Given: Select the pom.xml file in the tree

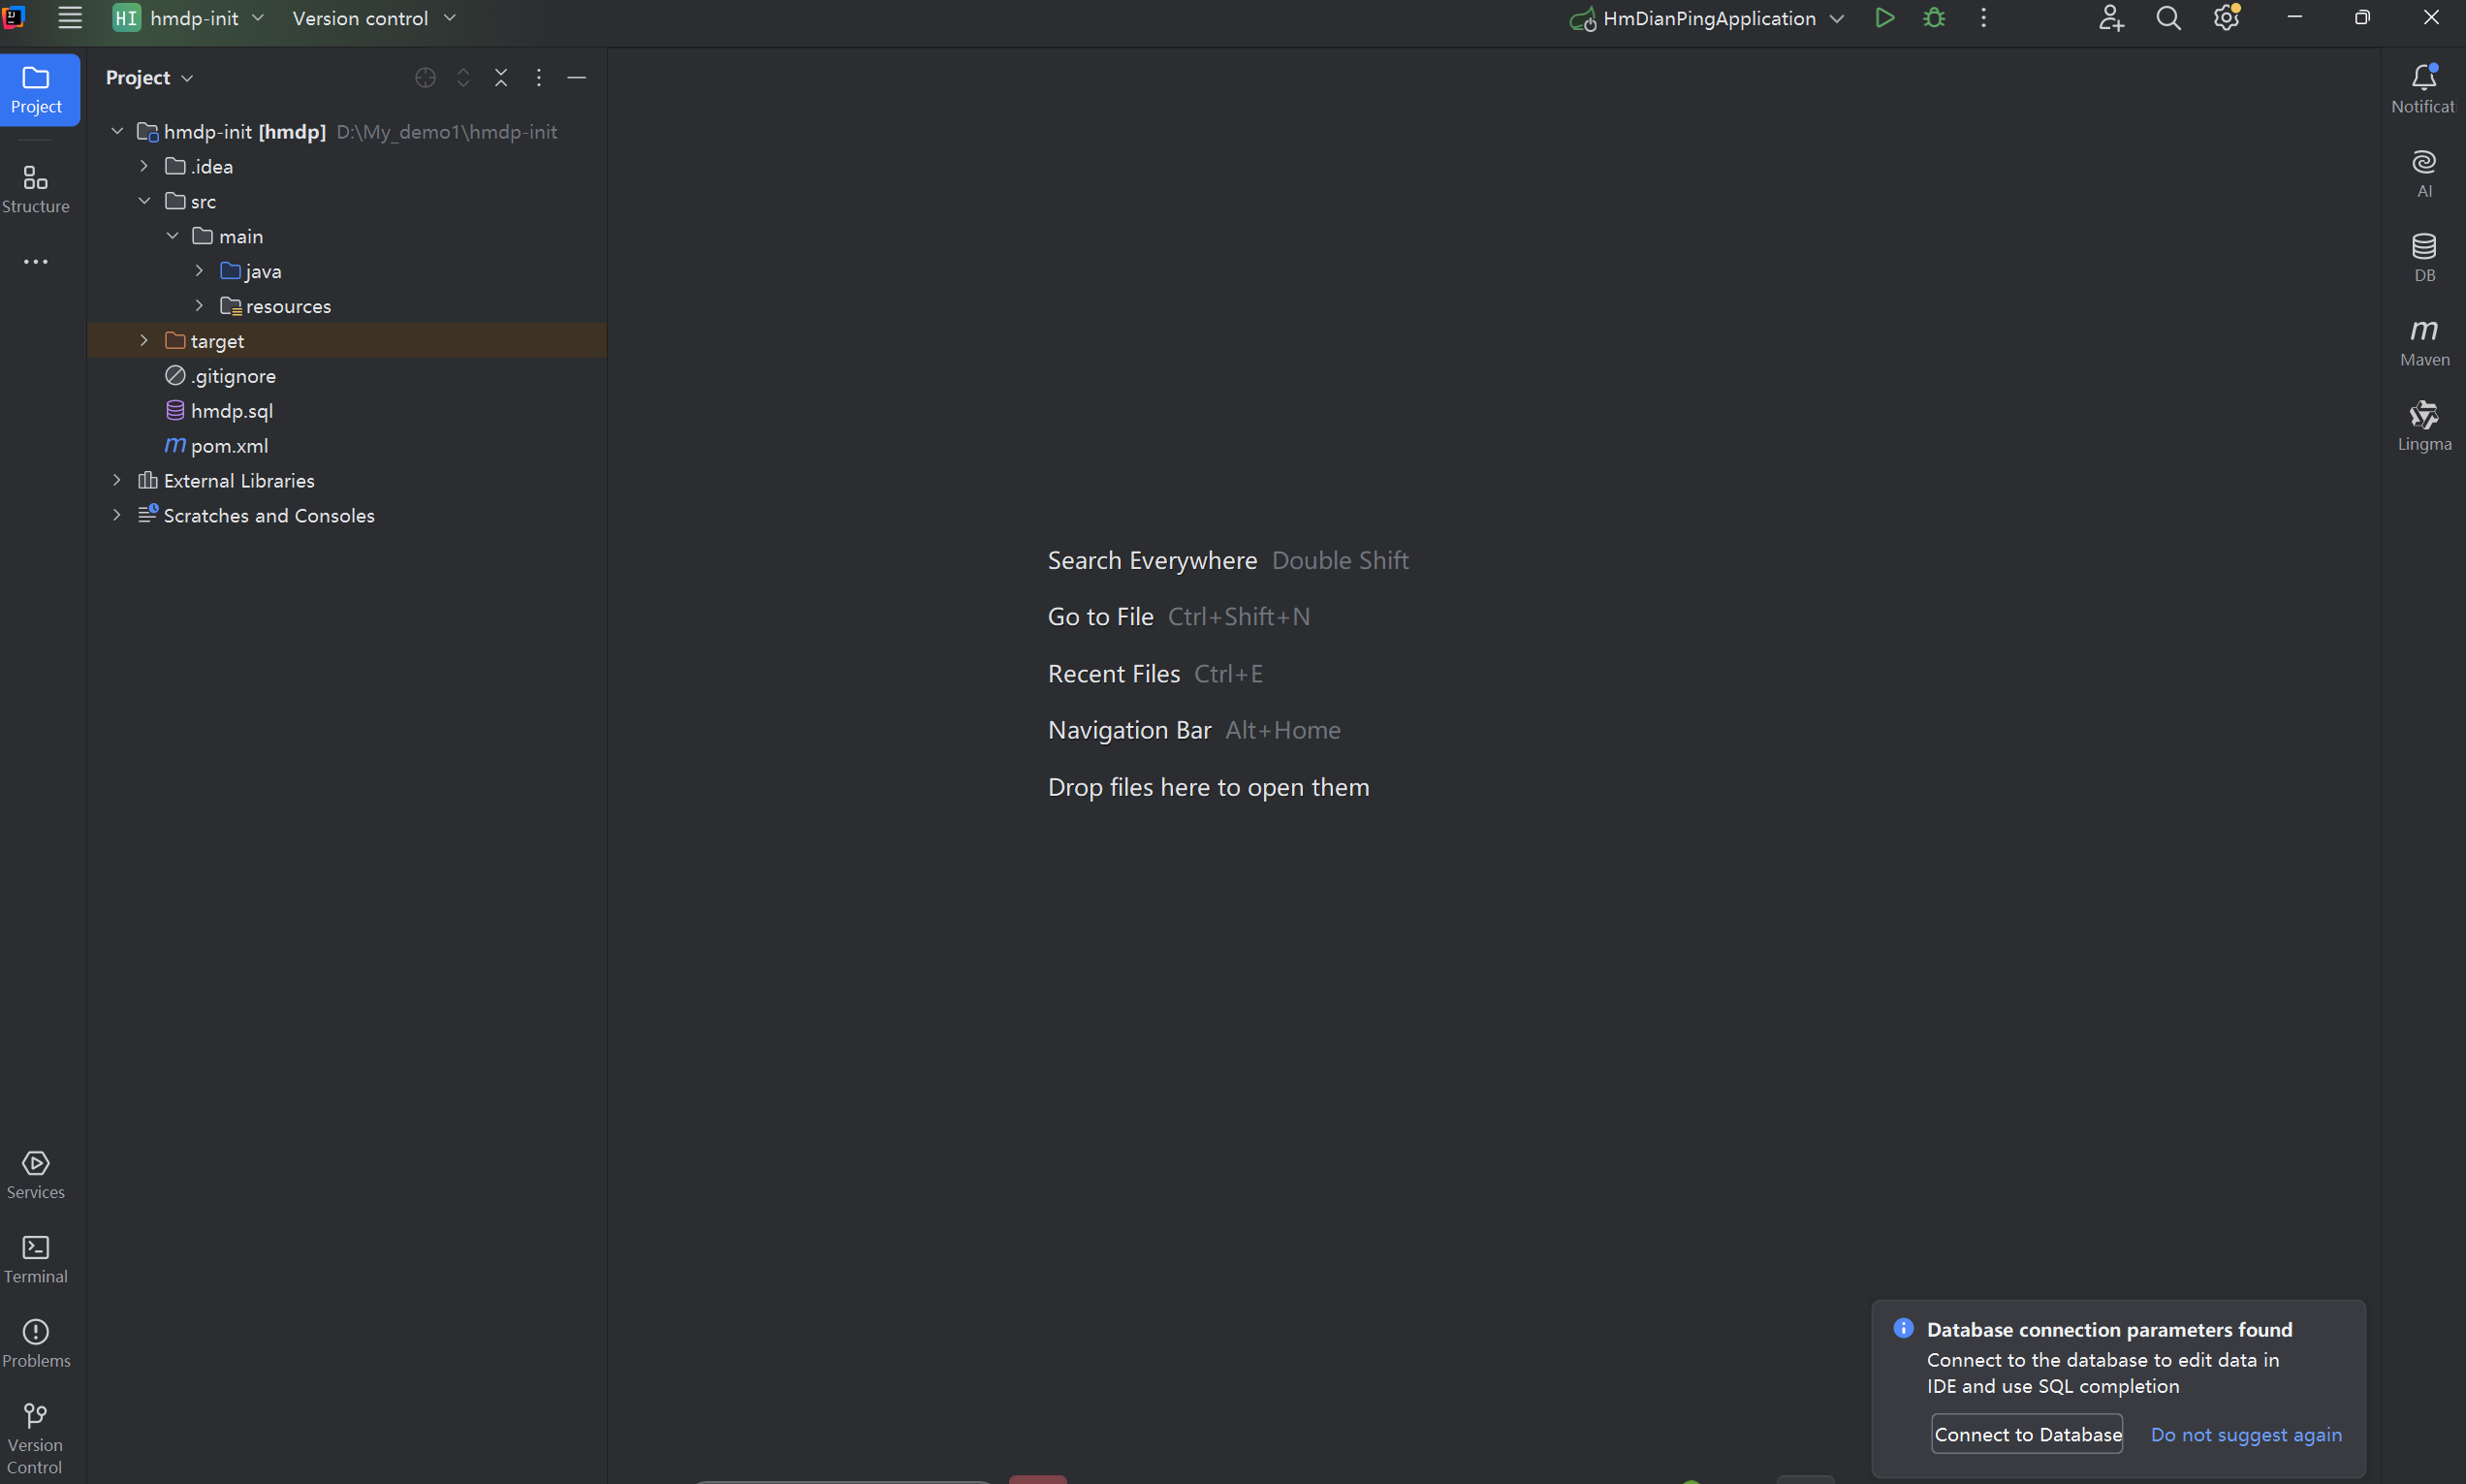Looking at the screenshot, I should click(x=229, y=446).
